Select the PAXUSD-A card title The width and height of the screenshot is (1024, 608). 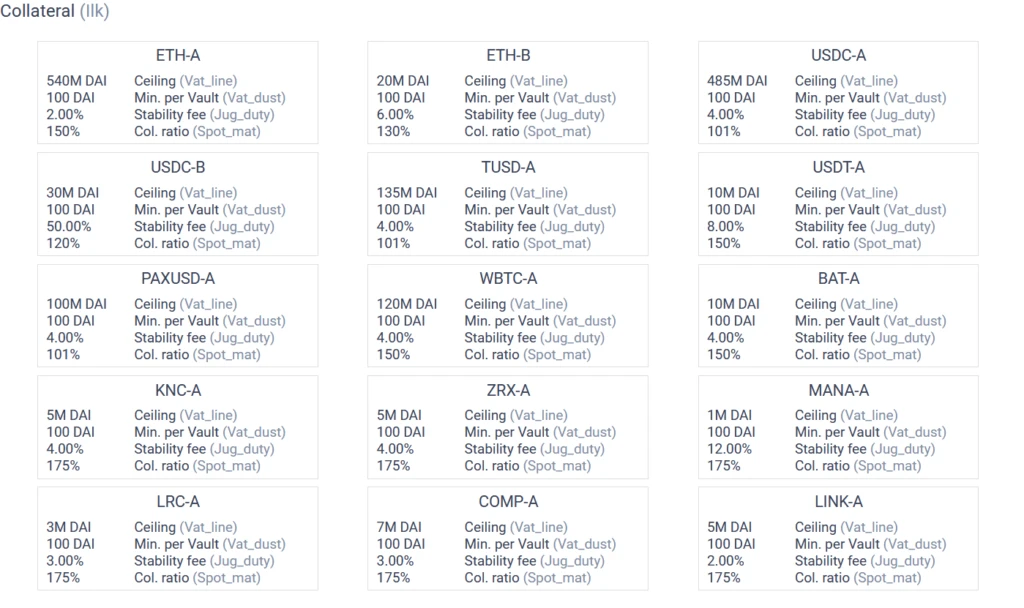(178, 278)
